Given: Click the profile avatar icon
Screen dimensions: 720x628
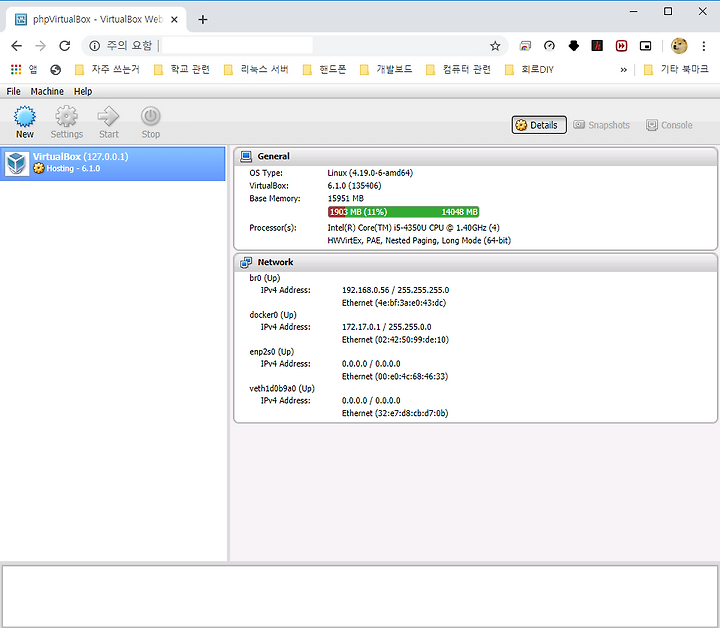Looking at the screenshot, I should point(679,45).
